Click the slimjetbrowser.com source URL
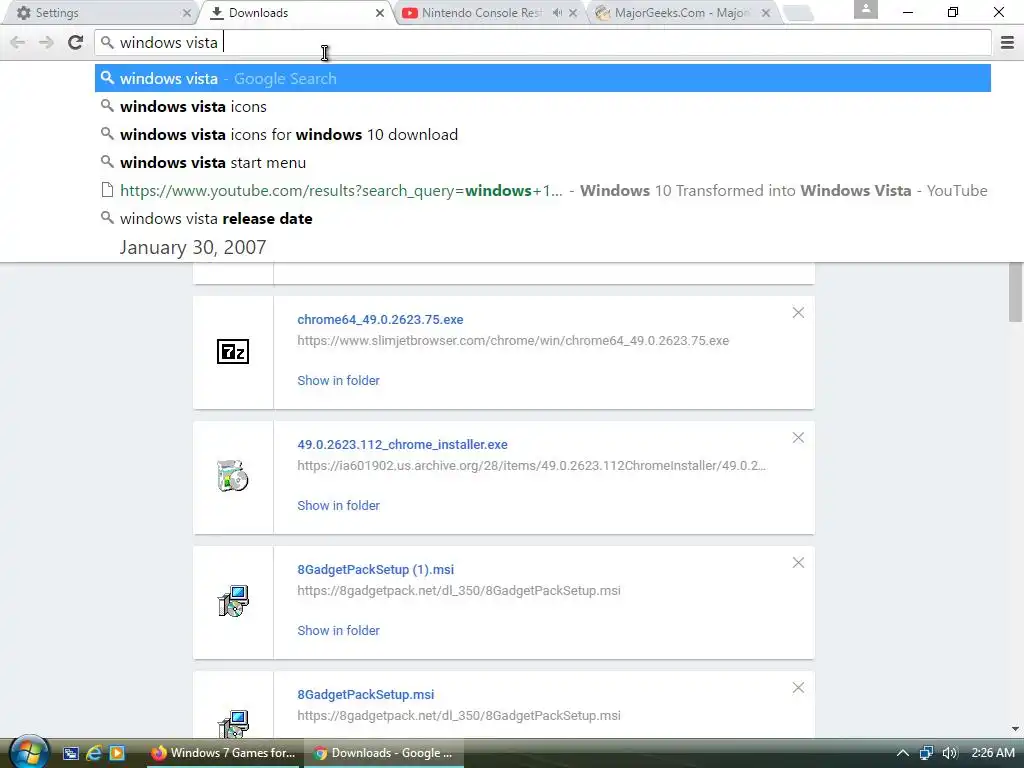Image resolution: width=1024 pixels, height=768 pixels. pos(513,340)
